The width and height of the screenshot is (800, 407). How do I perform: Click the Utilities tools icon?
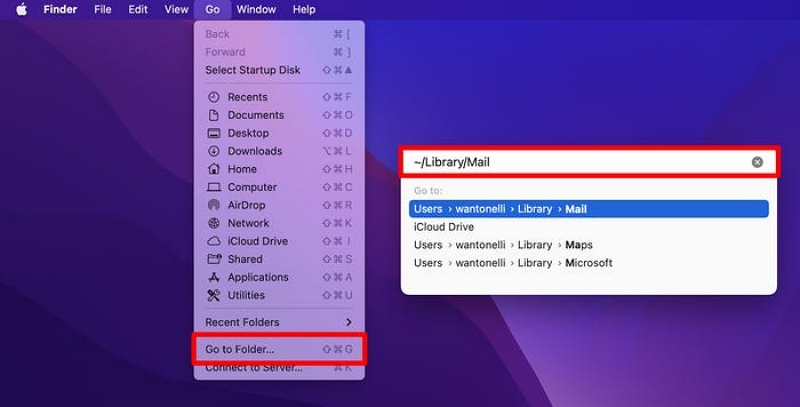point(214,295)
